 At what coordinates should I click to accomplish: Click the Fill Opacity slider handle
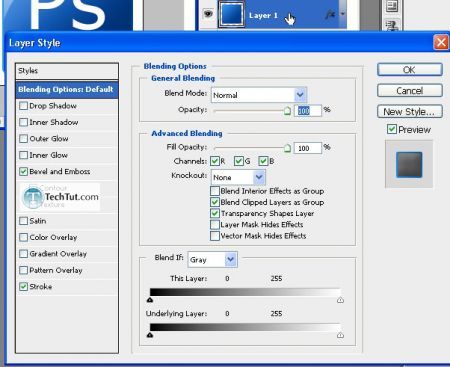coord(287,148)
